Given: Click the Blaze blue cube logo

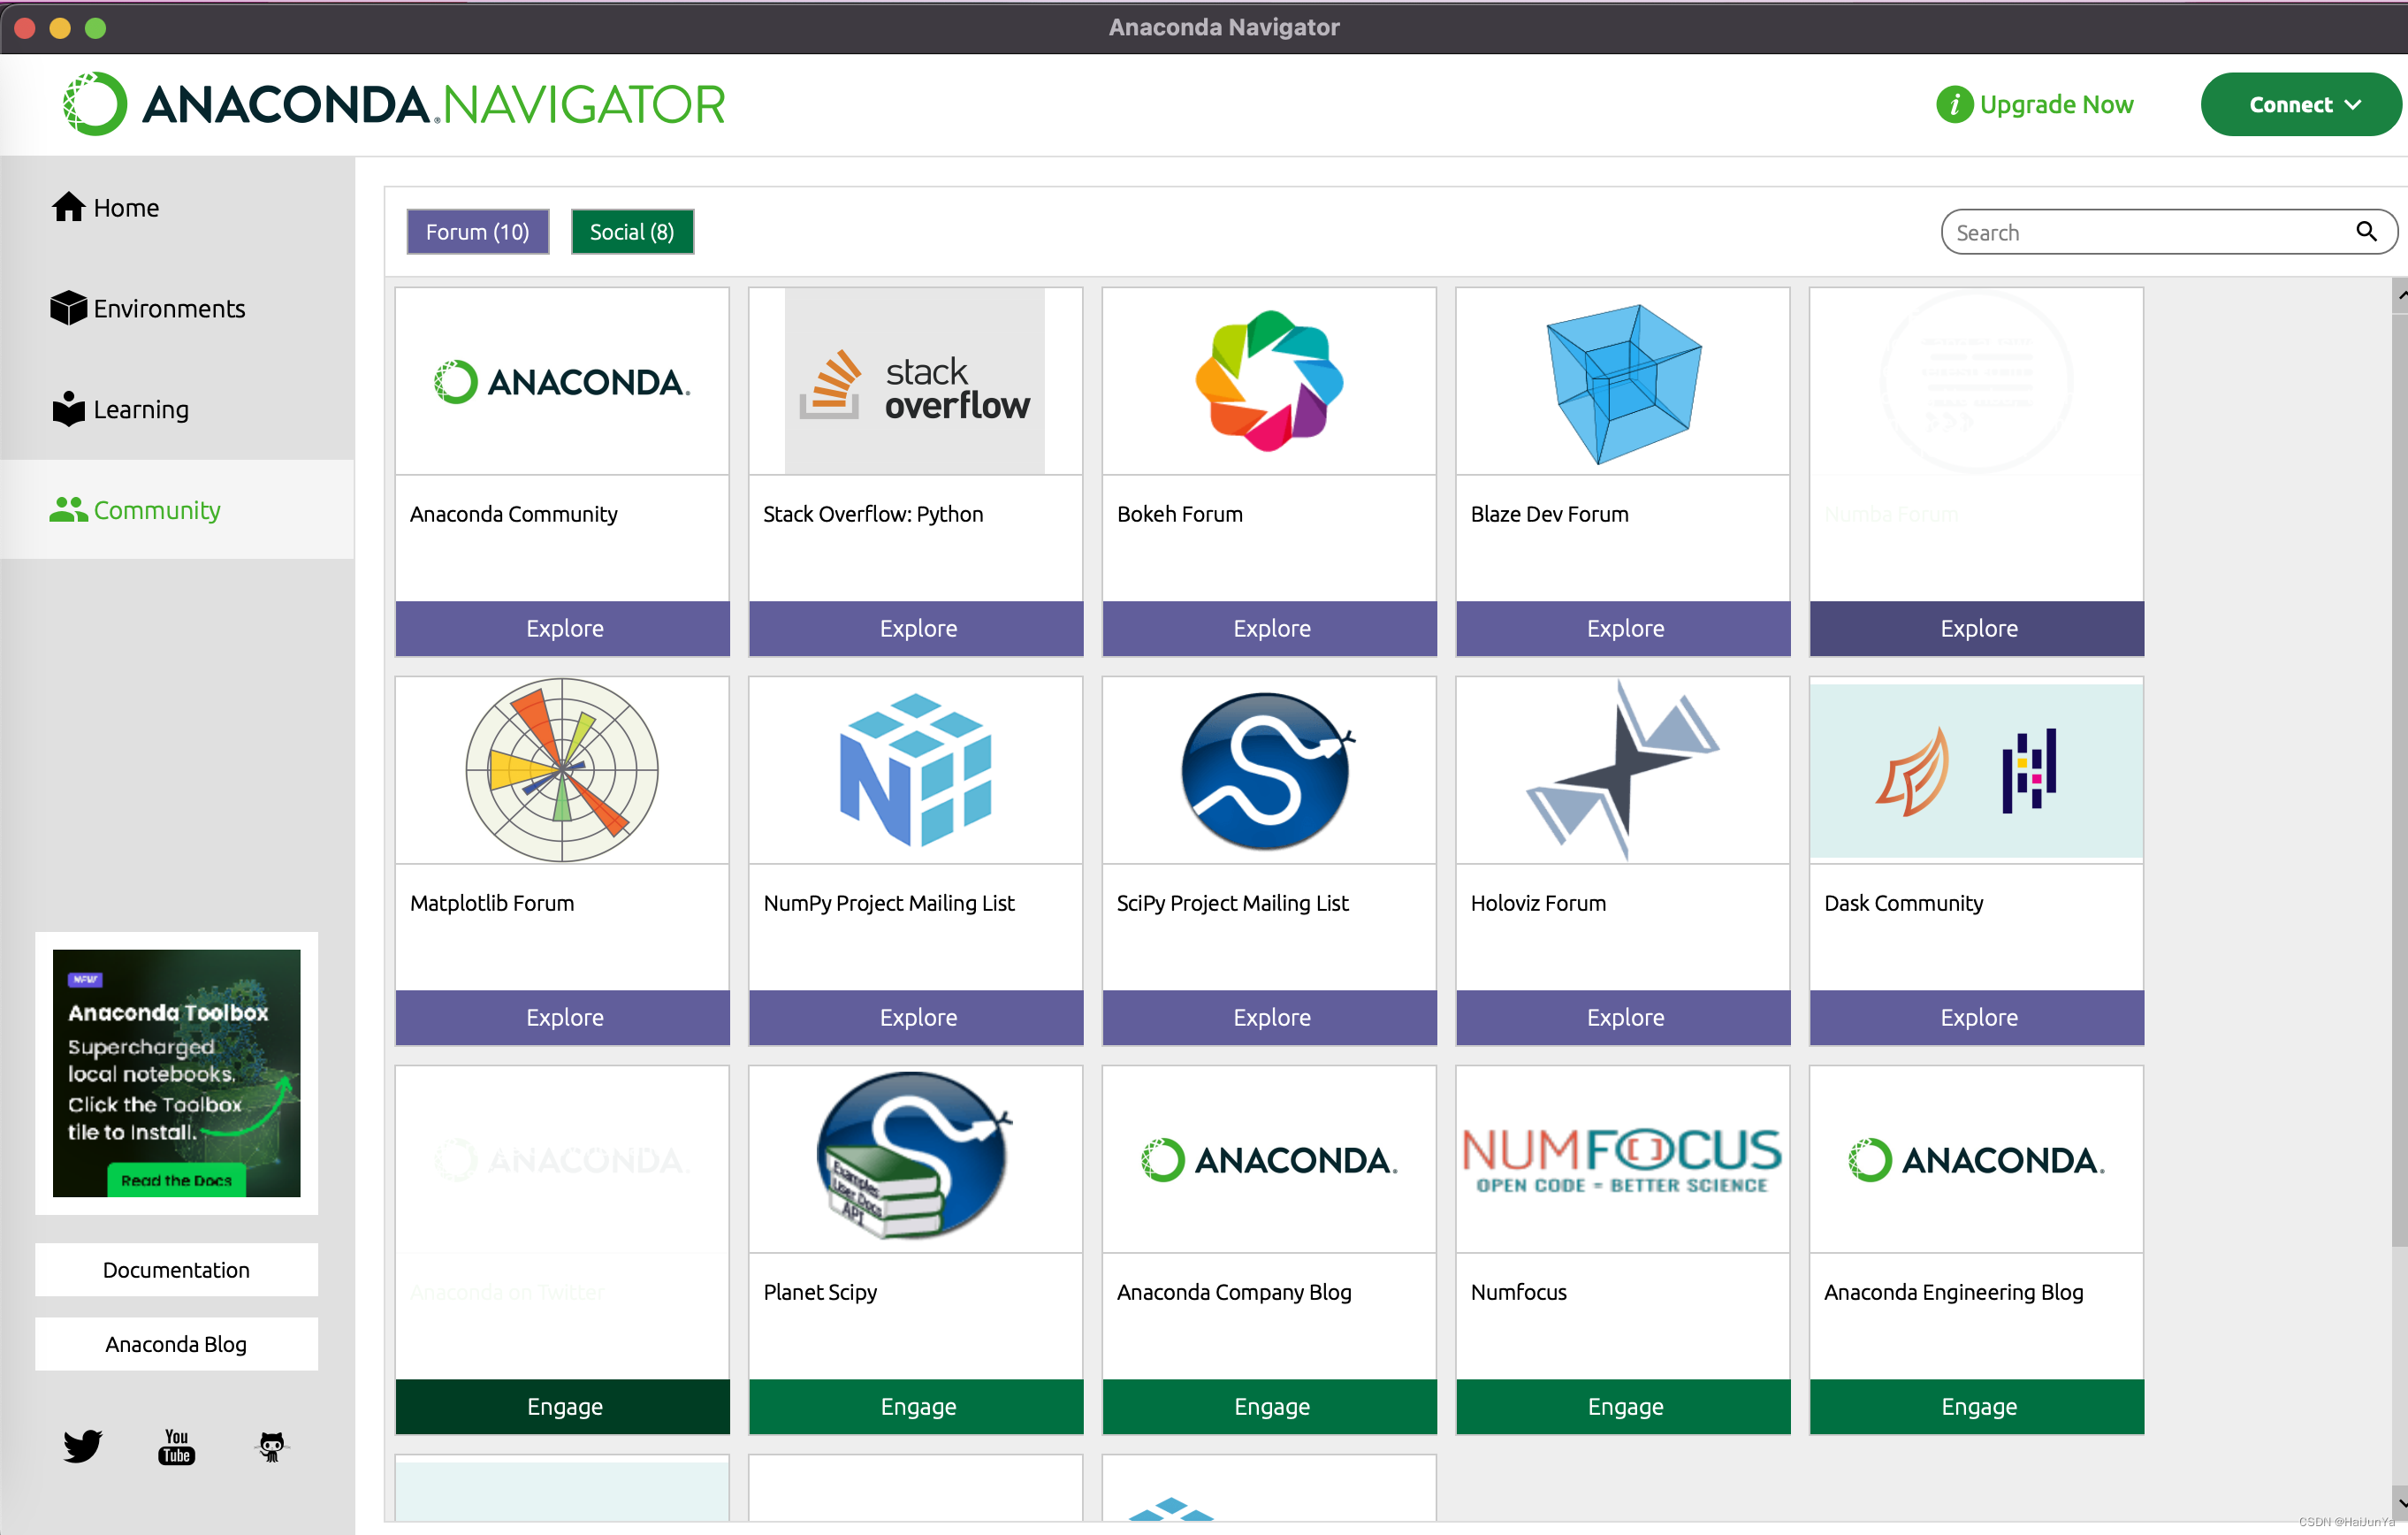Looking at the screenshot, I should click(x=1623, y=384).
